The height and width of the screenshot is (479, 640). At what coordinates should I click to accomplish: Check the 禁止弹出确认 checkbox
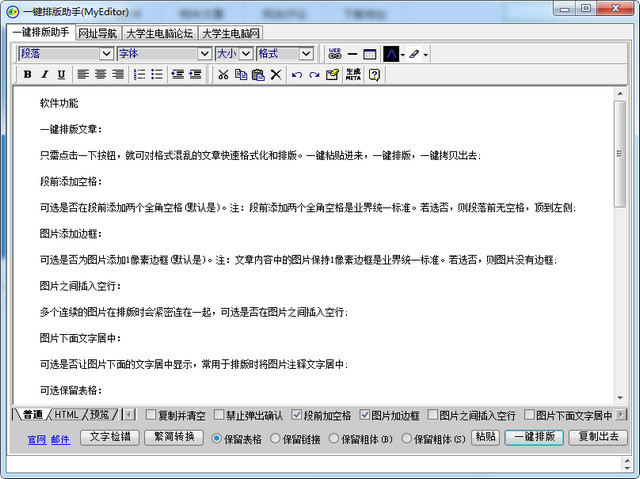pos(219,415)
